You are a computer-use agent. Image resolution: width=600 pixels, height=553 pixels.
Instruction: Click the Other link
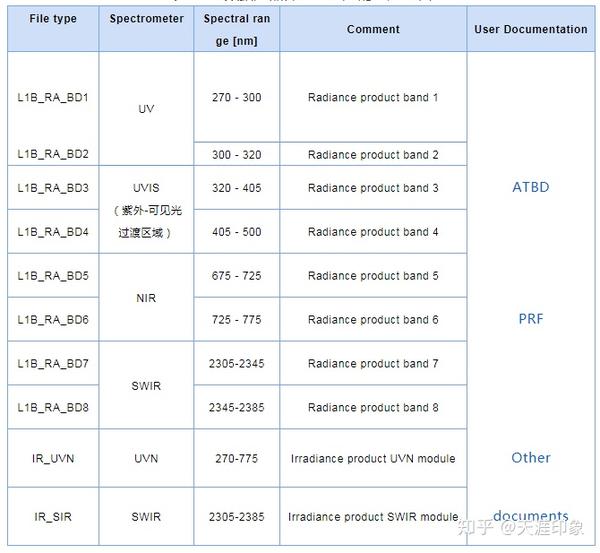click(x=530, y=457)
